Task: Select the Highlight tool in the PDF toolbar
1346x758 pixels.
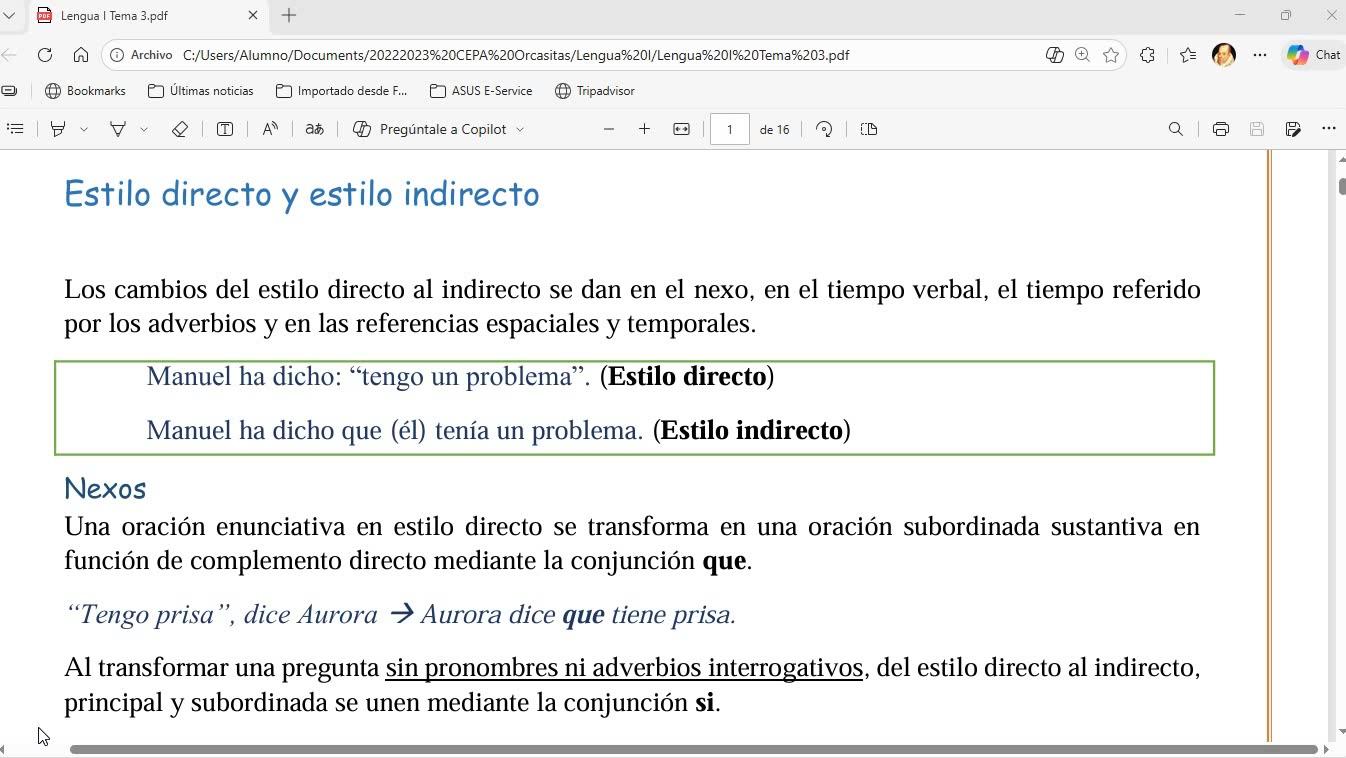Action: point(58,129)
